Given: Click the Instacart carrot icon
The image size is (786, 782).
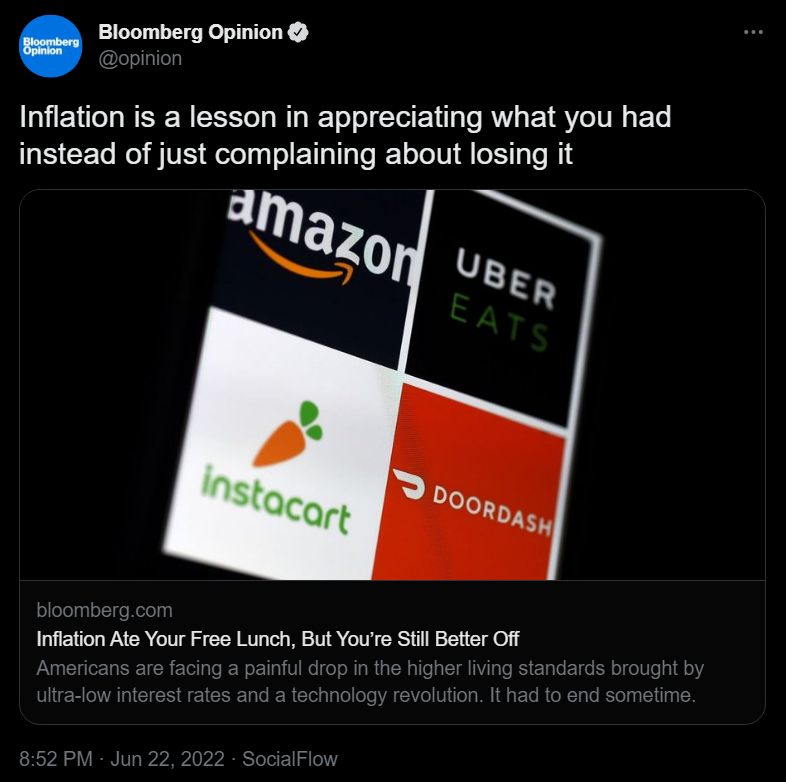Looking at the screenshot, I should 287,434.
